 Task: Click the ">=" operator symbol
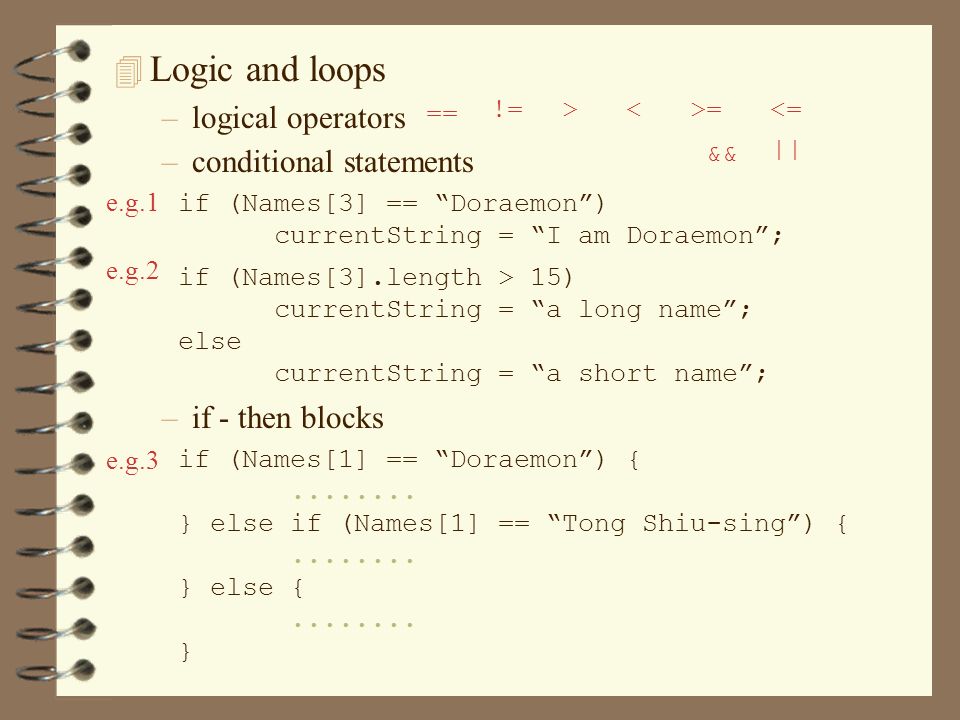pos(706,110)
